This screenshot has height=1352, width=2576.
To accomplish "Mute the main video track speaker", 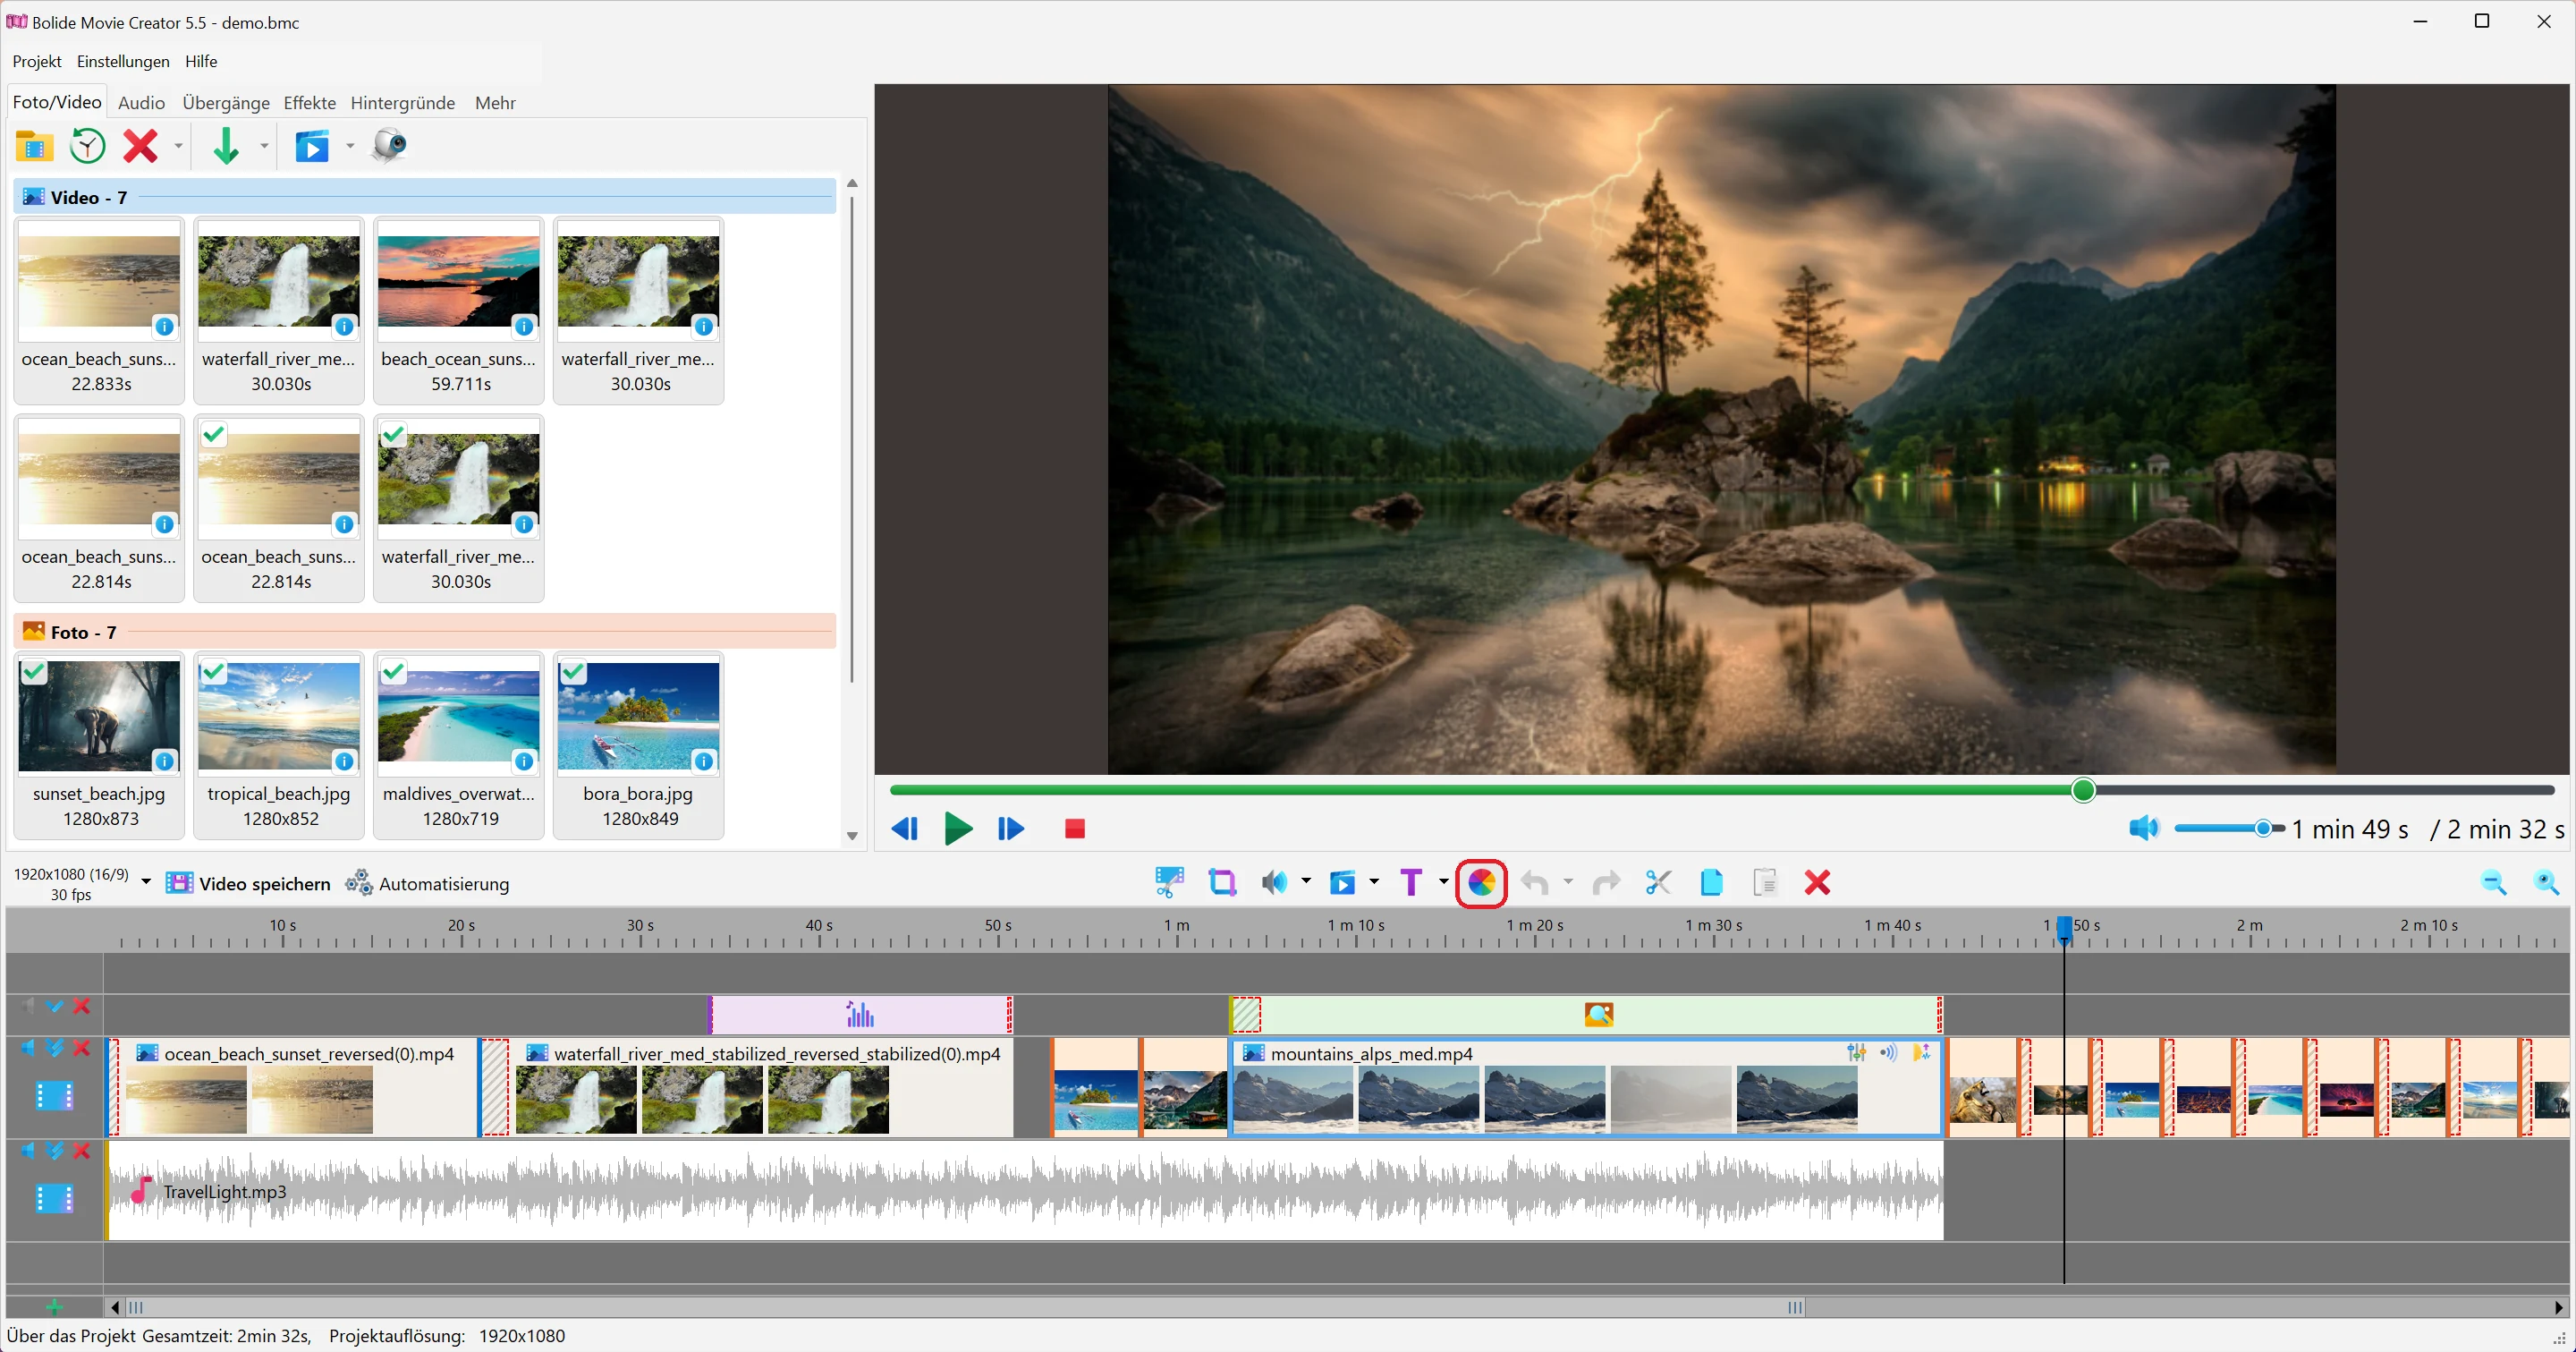I will click(28, 1048).
